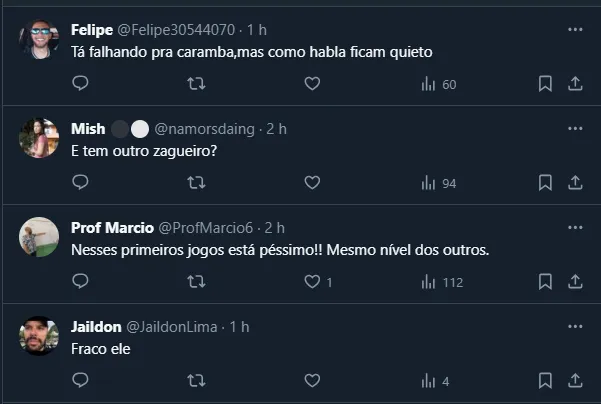601x404 pixels.
Task: Open more options on Prof Marcio's tweet
Action: 575,228
